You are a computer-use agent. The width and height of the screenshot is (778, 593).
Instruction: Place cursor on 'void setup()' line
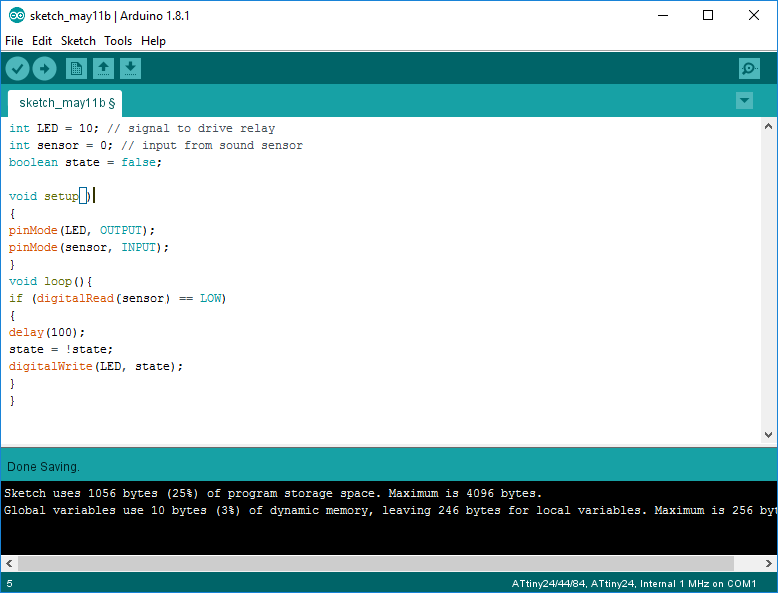(50, 197)
